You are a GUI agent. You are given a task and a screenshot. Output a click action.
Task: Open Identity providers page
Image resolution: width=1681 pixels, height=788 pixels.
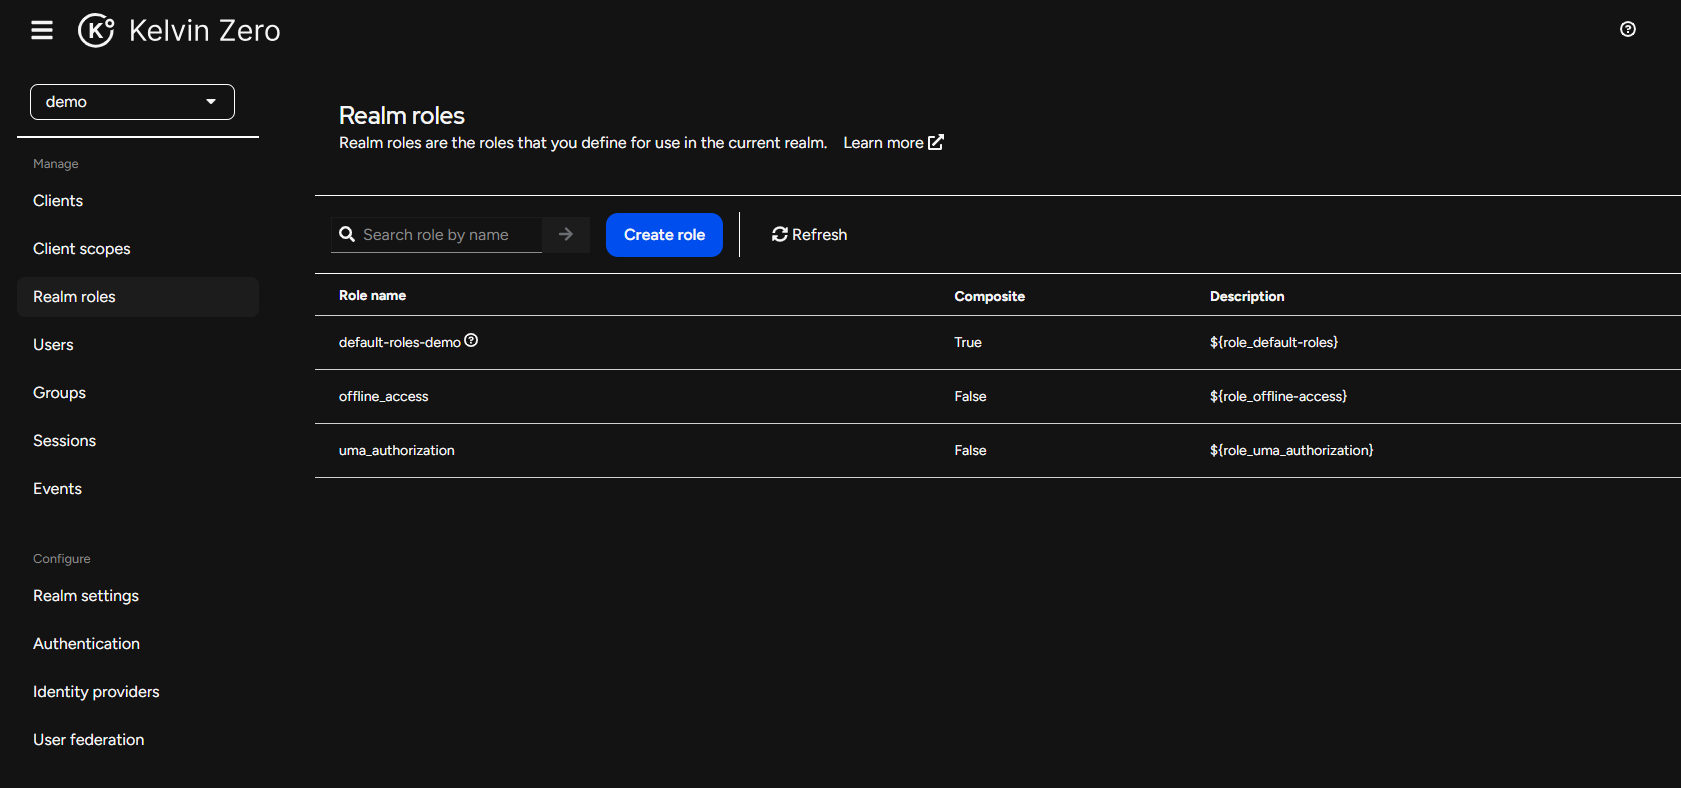pyautogui.click(x=96, y=692)
